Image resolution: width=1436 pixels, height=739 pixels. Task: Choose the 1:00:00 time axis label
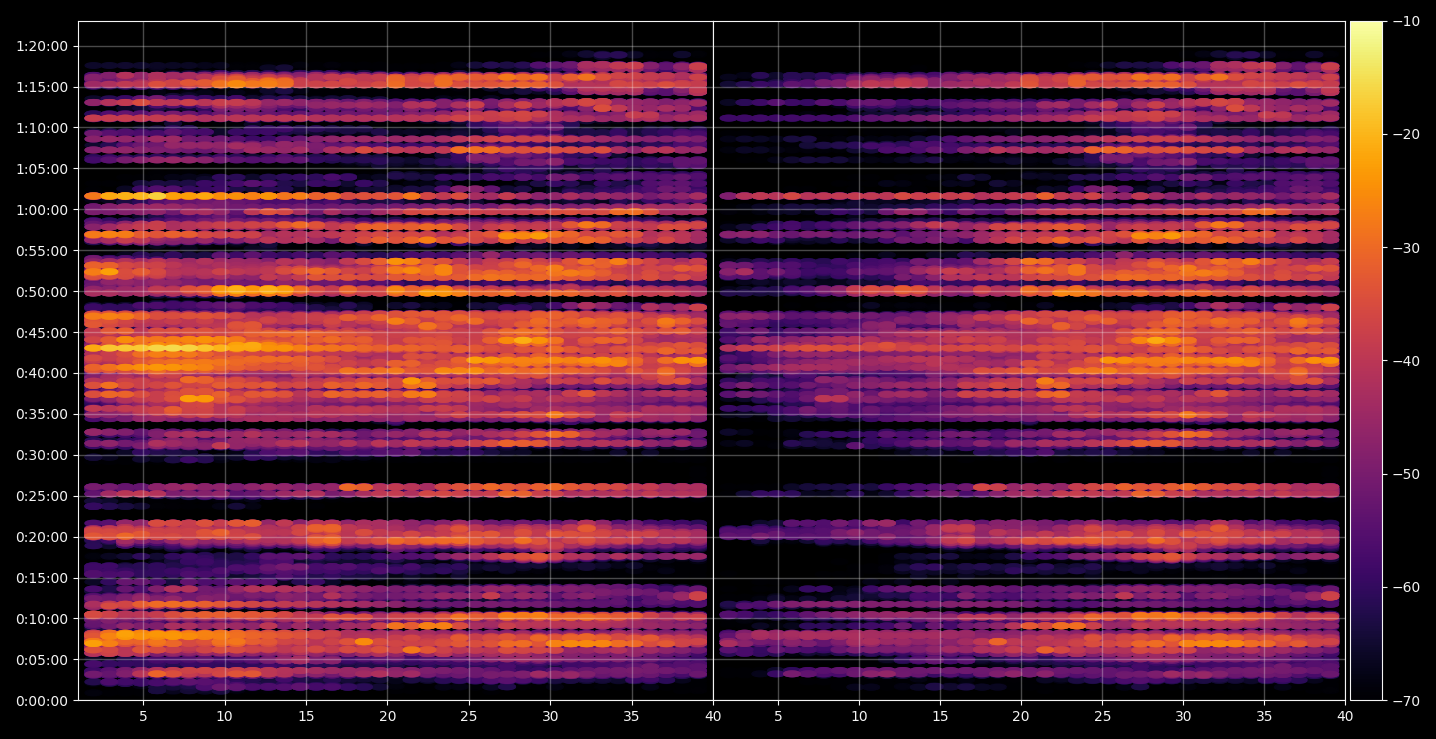pyautogui.click(x=42, y=210)
